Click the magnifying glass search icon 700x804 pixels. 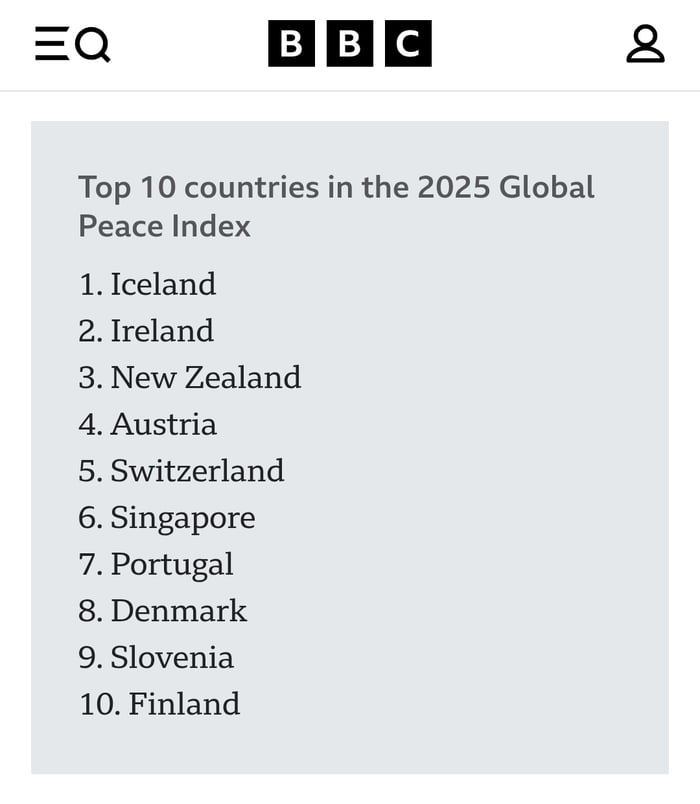92,44
